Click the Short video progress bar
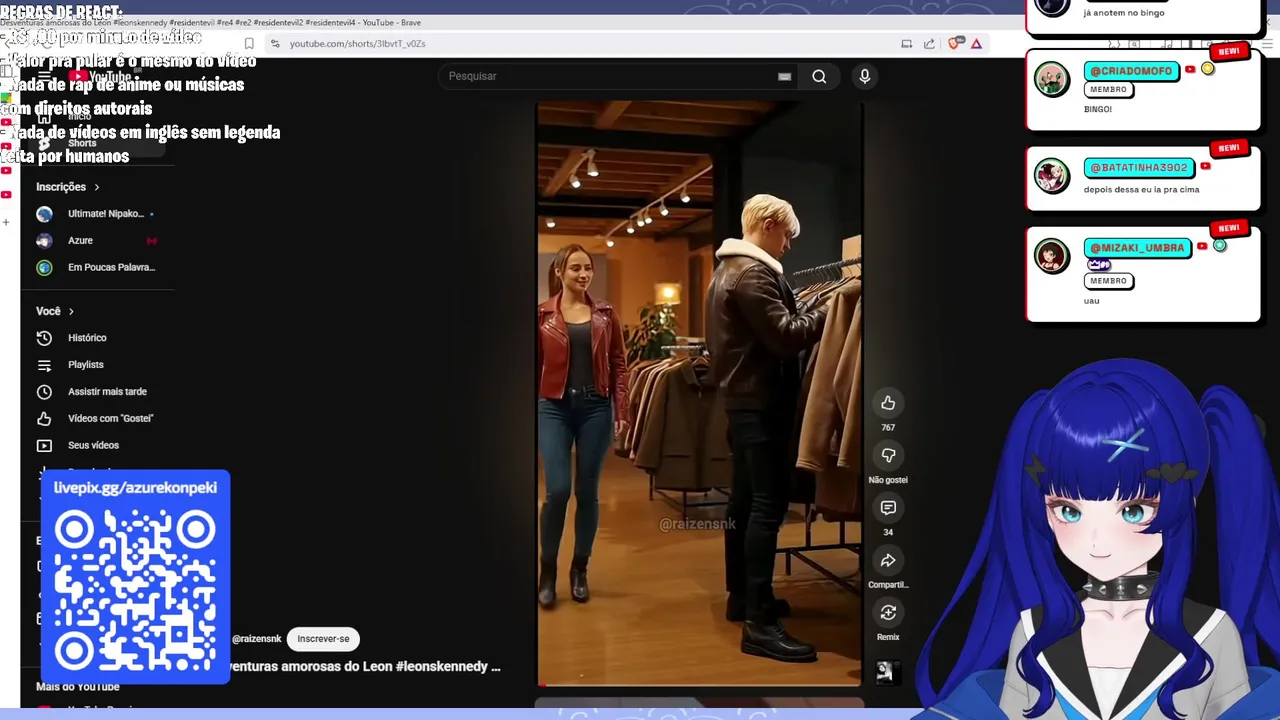Viewport: 1280px width, 720px height. (699, 685)
